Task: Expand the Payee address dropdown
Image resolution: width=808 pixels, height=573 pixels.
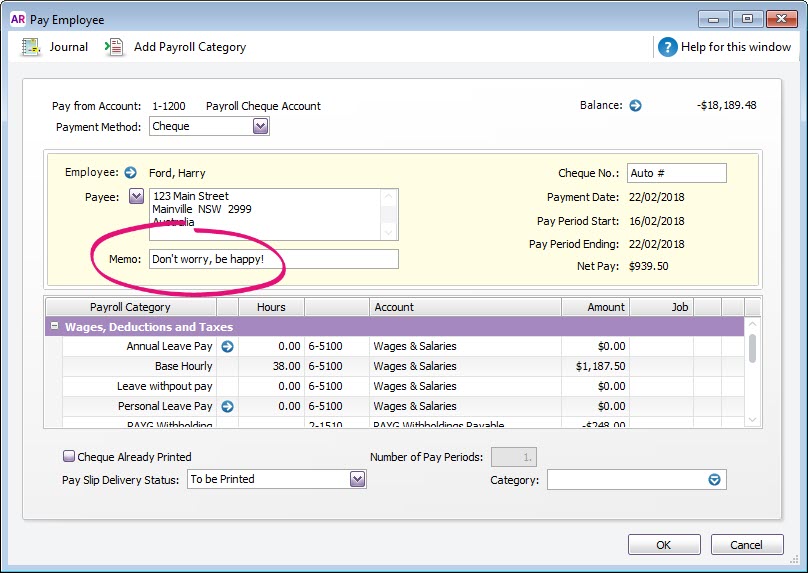Action: pos(137,197)
